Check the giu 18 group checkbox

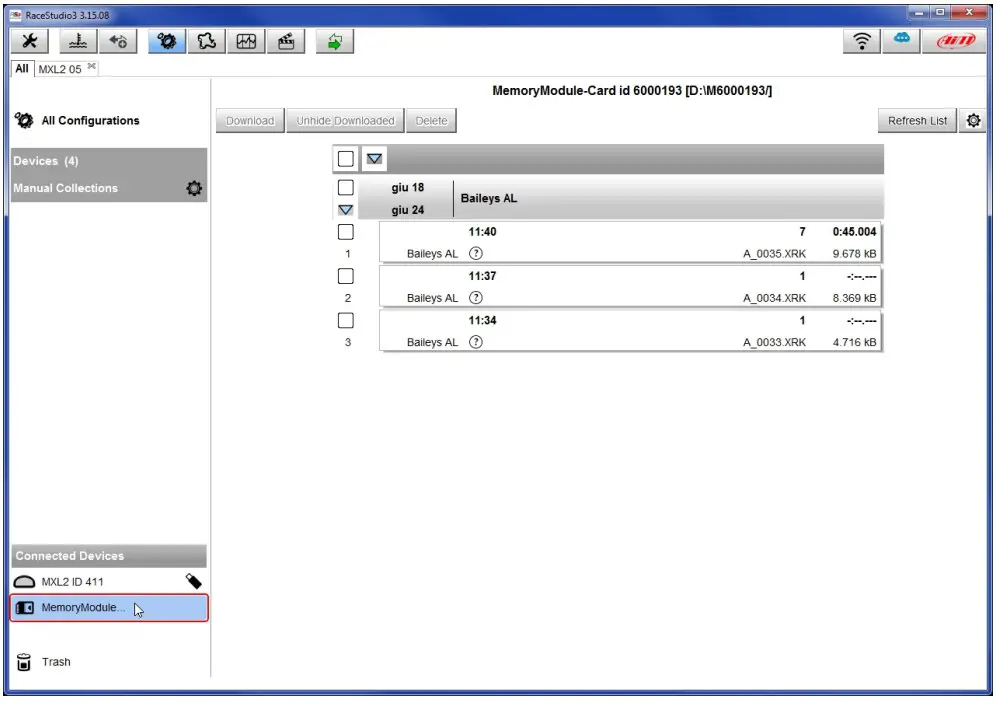point(346,188)
